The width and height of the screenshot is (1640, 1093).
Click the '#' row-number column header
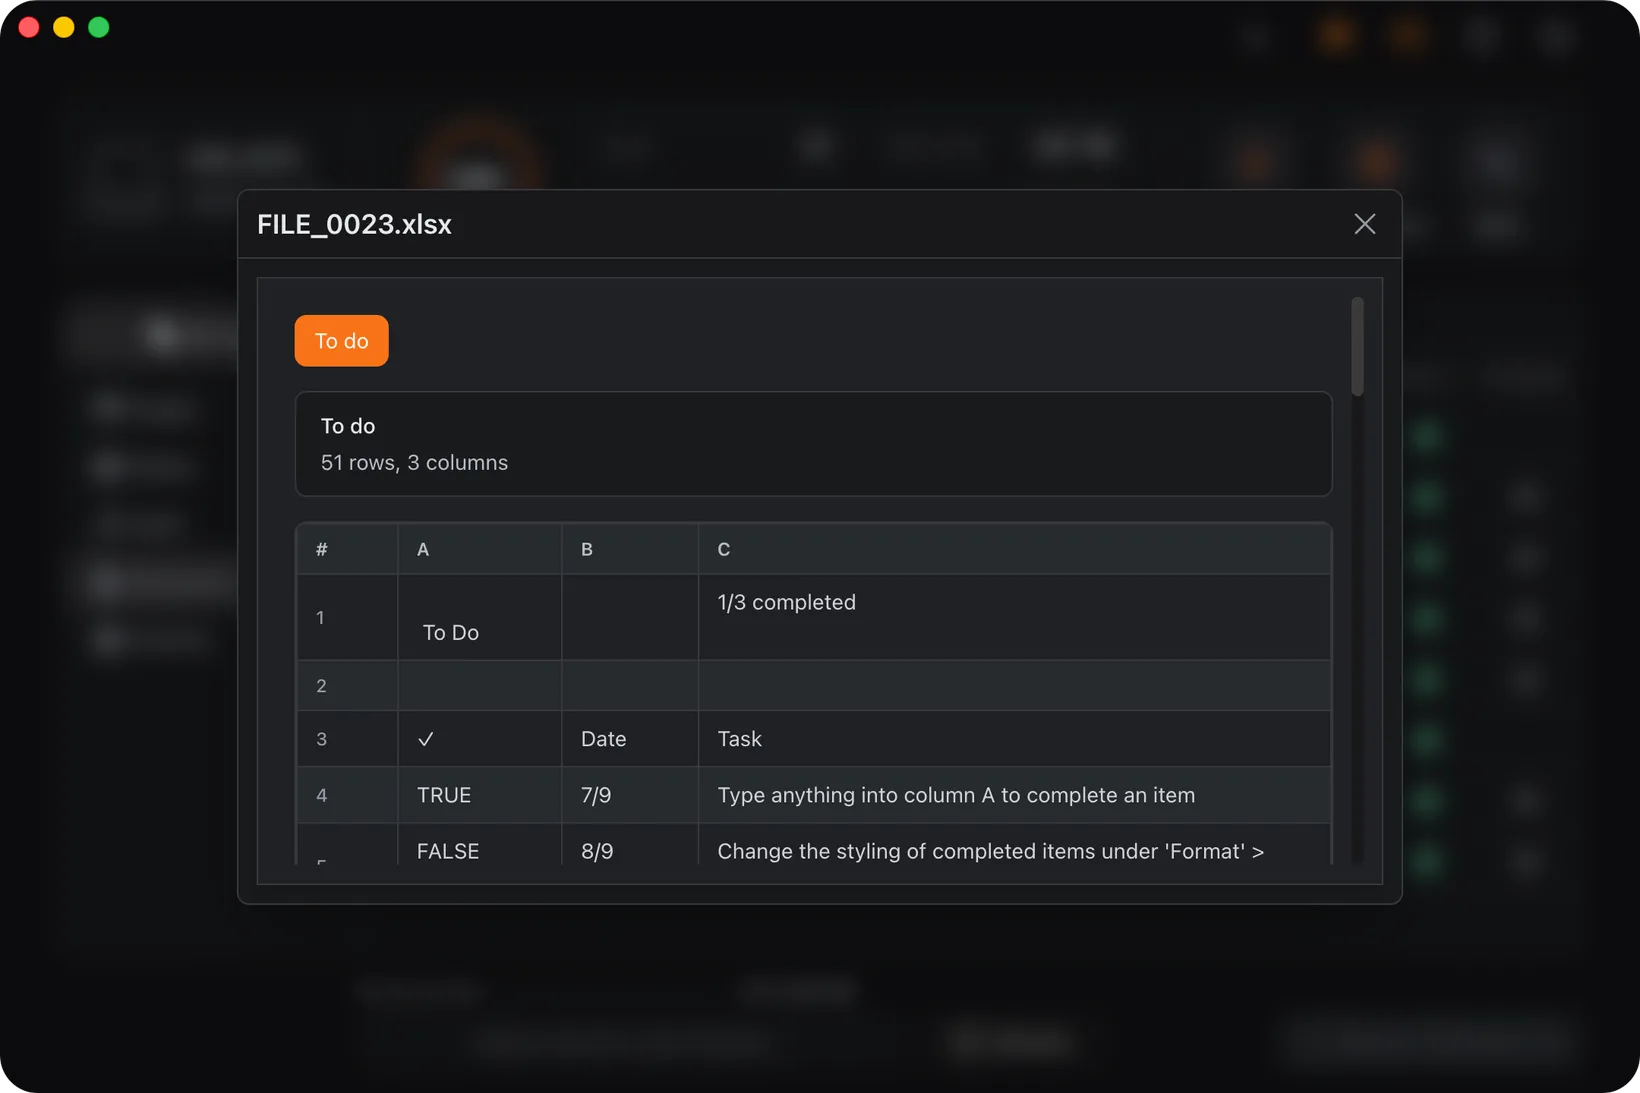coord(347,549)
